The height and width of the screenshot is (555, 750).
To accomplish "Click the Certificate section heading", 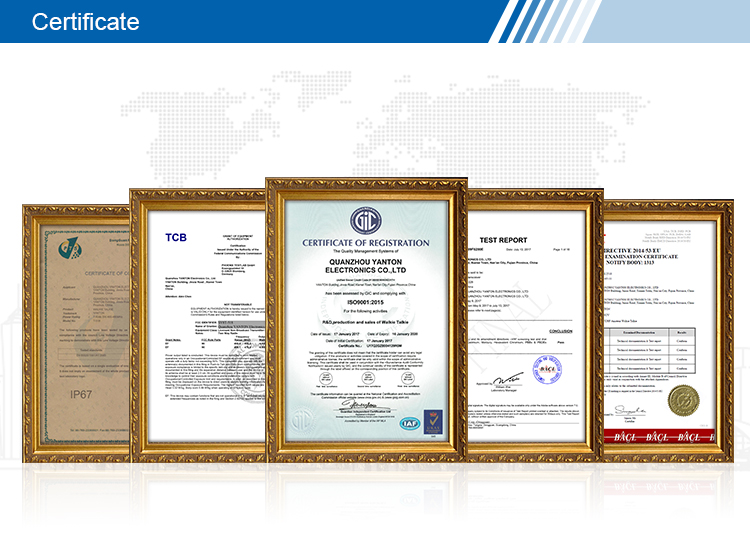I will (86, 22).
